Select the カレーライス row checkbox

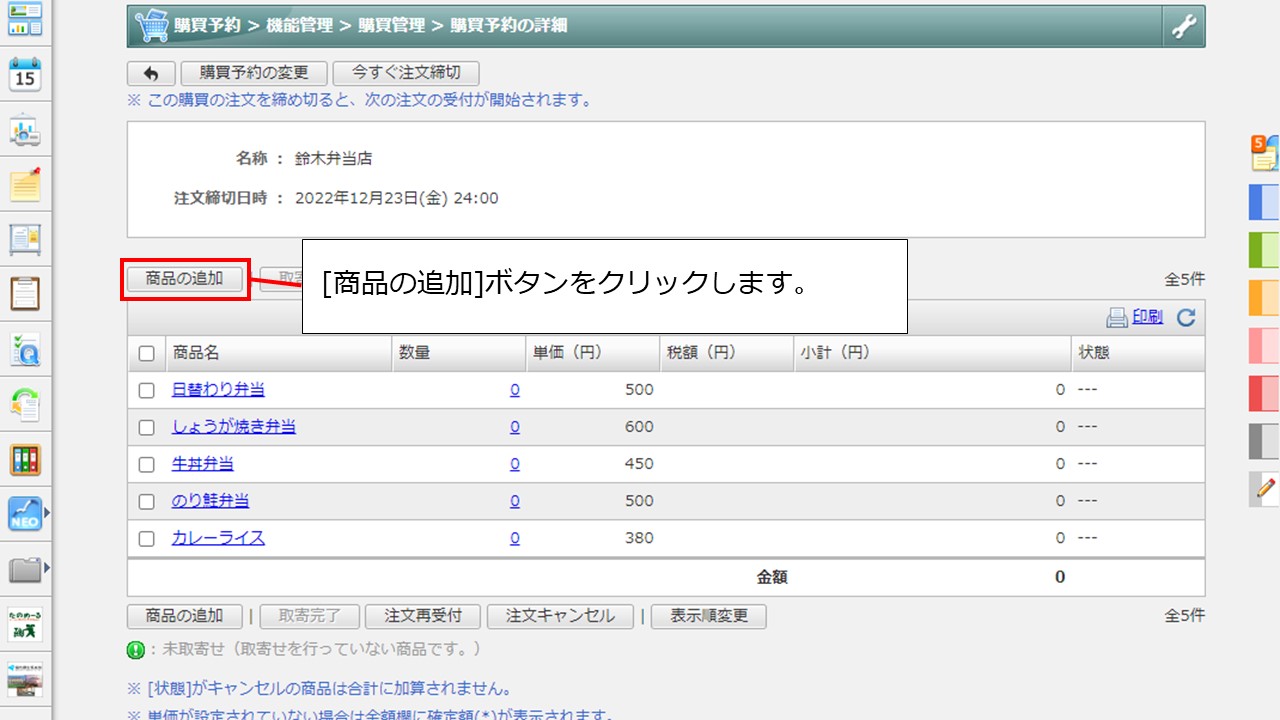click(147, 538)
